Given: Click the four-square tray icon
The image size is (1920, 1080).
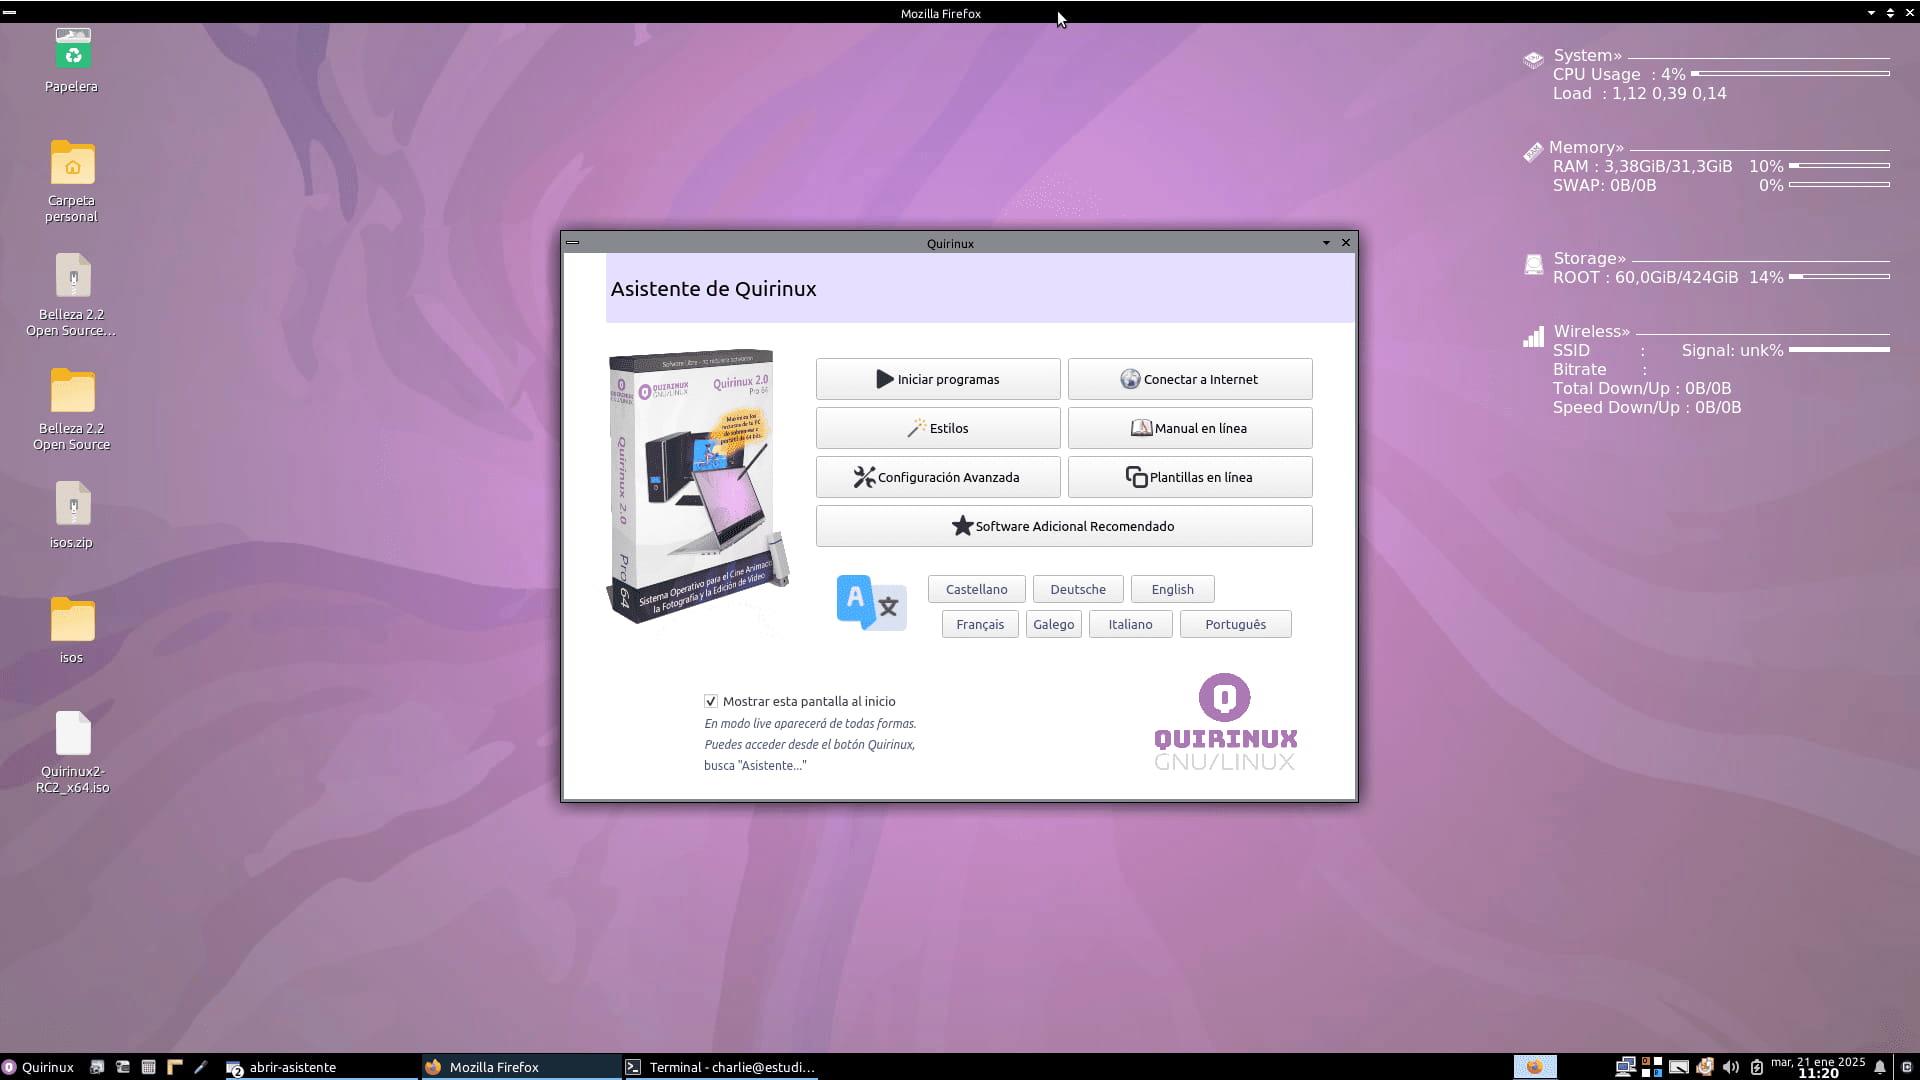Looking at the screenshot, I should 1652,1066.
